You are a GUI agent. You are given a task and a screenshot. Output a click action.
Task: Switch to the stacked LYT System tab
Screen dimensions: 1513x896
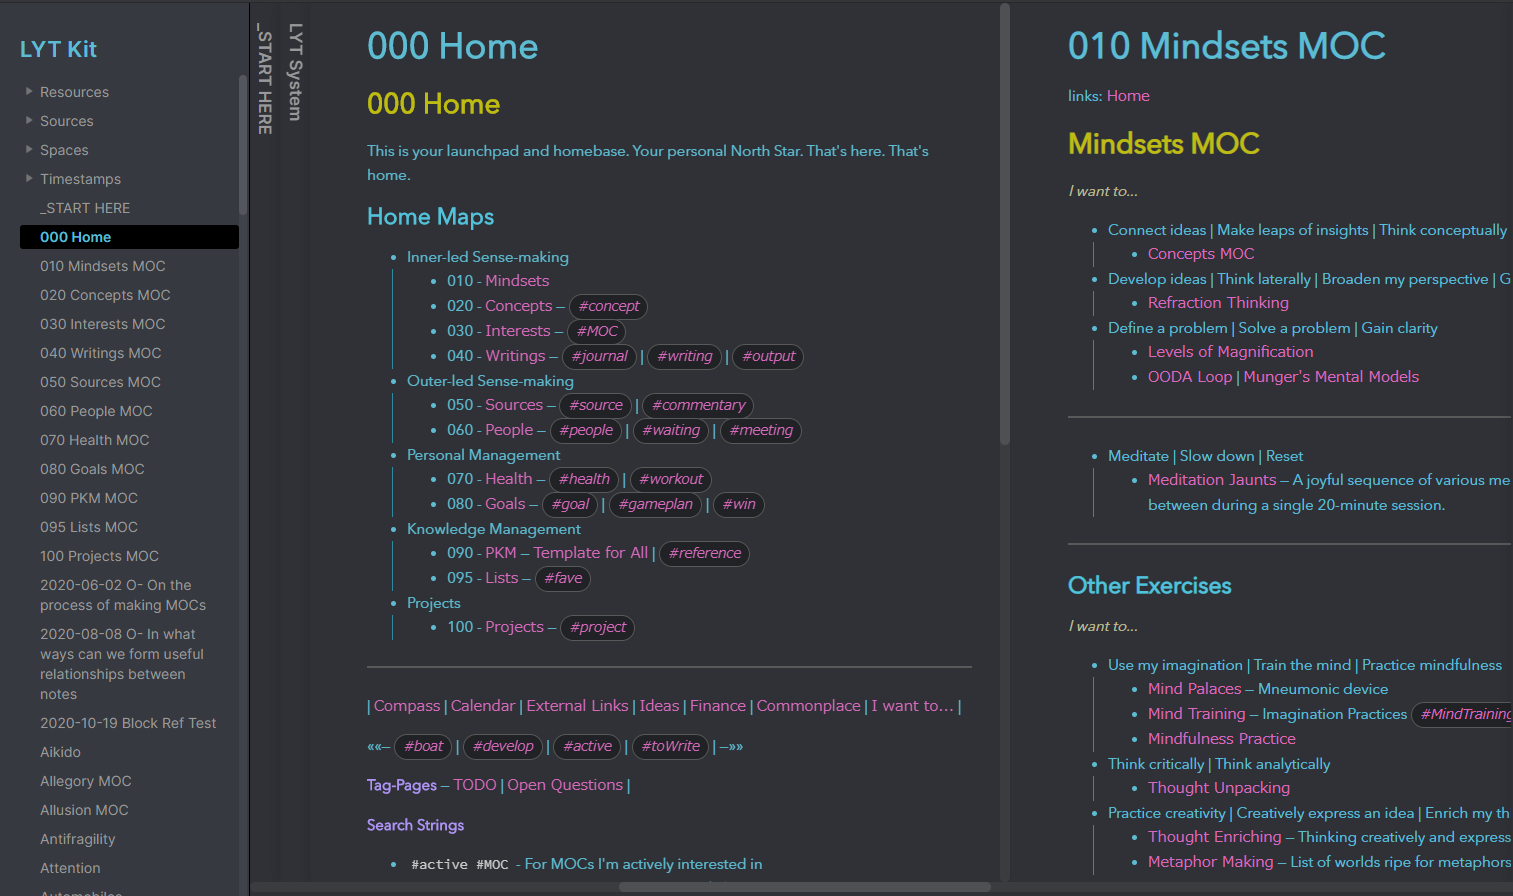point(295,72)
